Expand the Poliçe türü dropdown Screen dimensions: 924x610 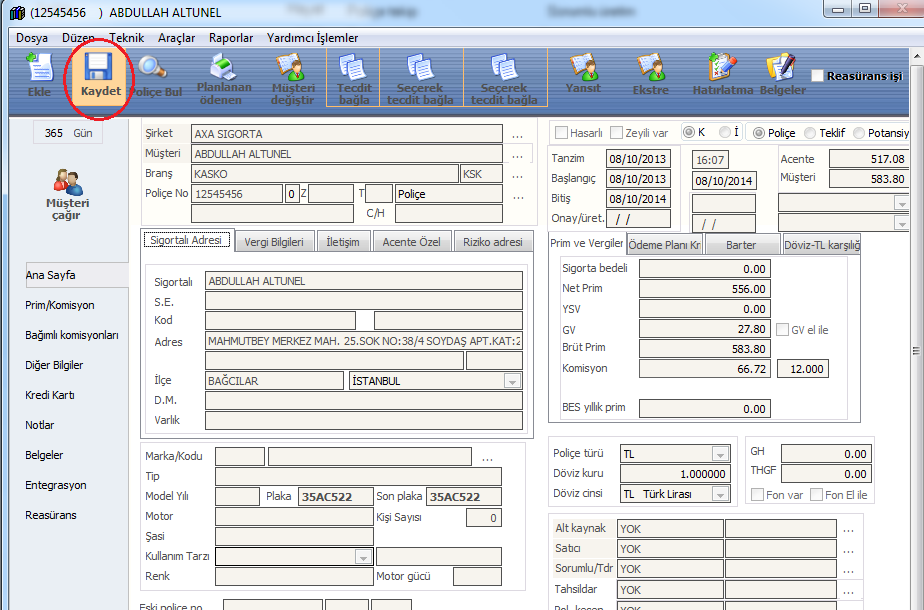click(x=719, y=454)
